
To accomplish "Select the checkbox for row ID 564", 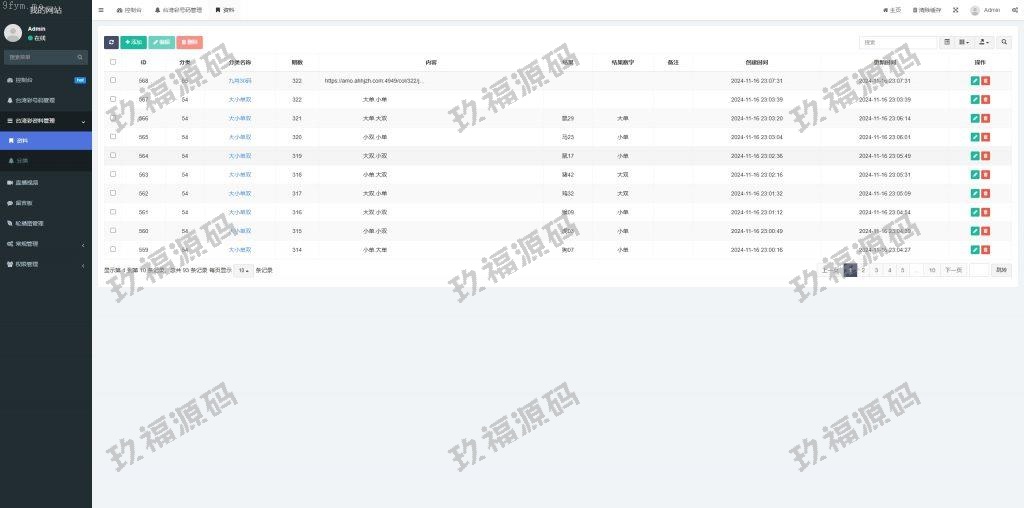I will coord(113,155).
